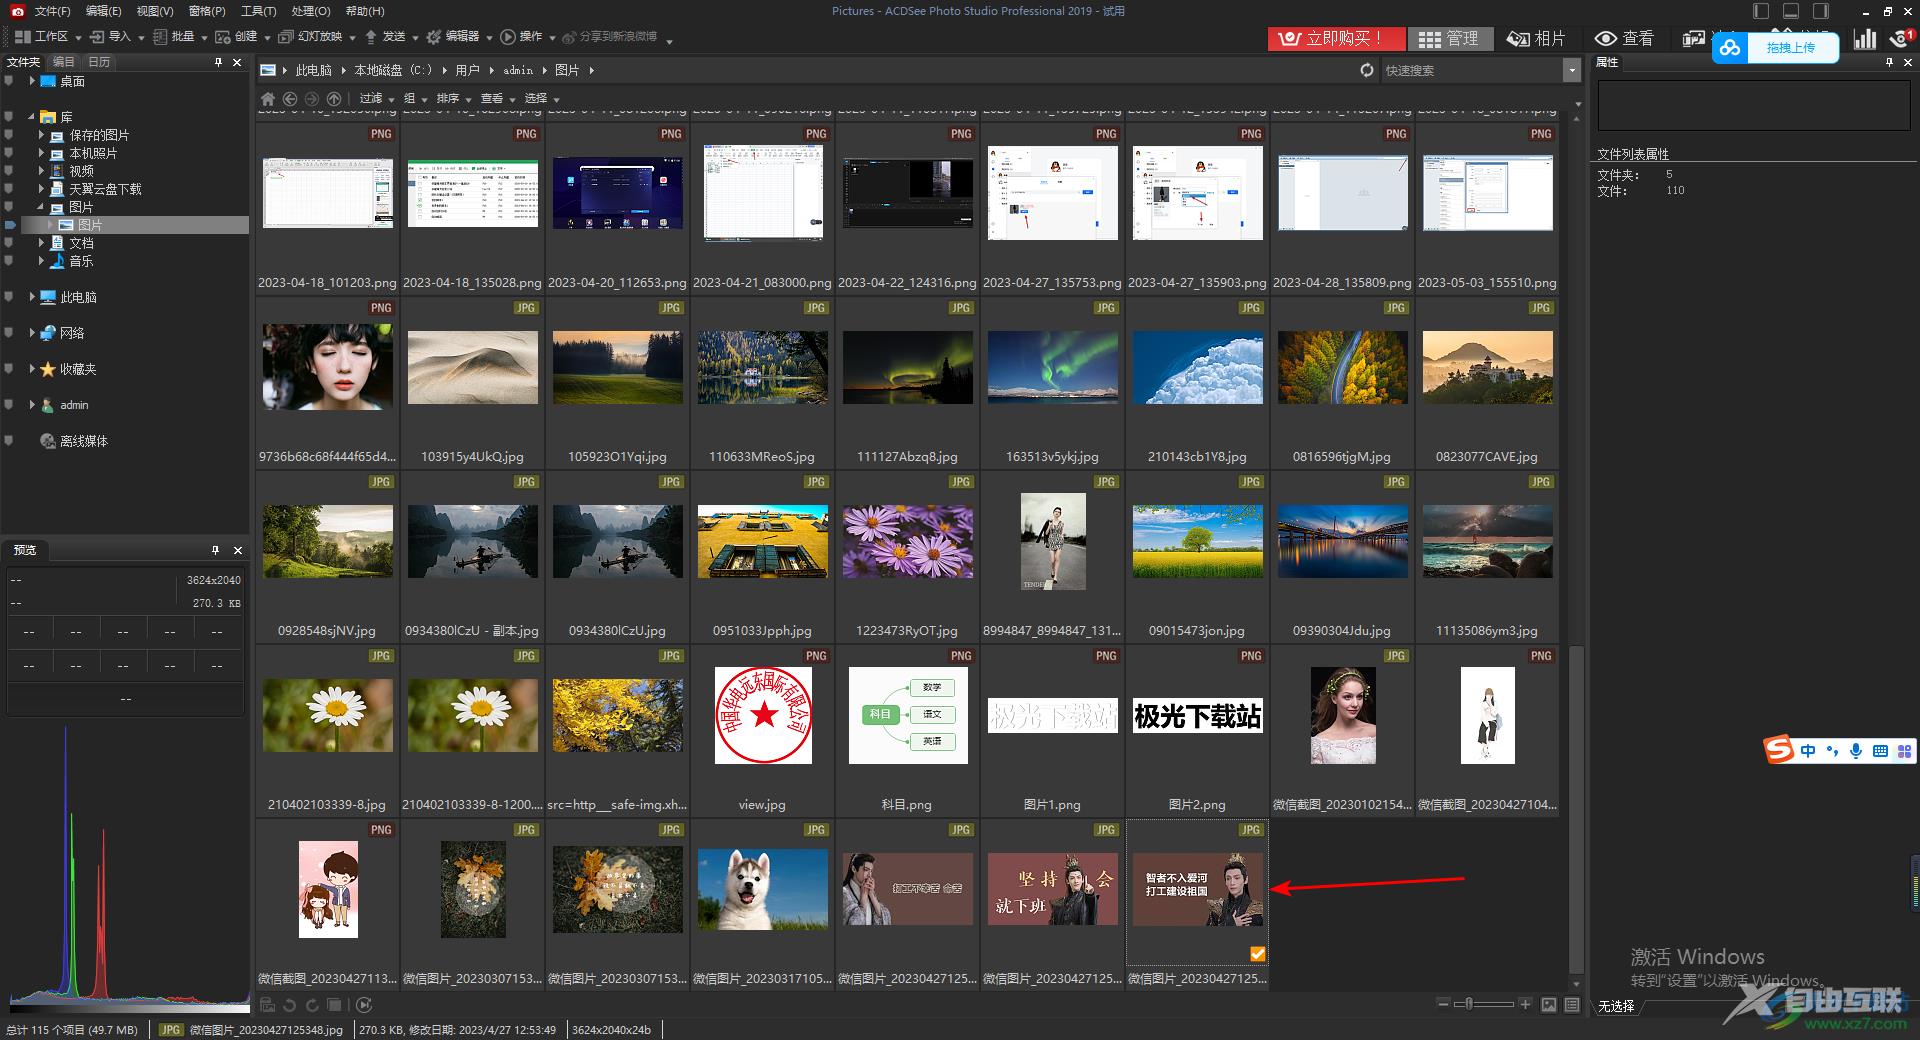Expand the 收藏夹 tree node

tap(31, 369)
